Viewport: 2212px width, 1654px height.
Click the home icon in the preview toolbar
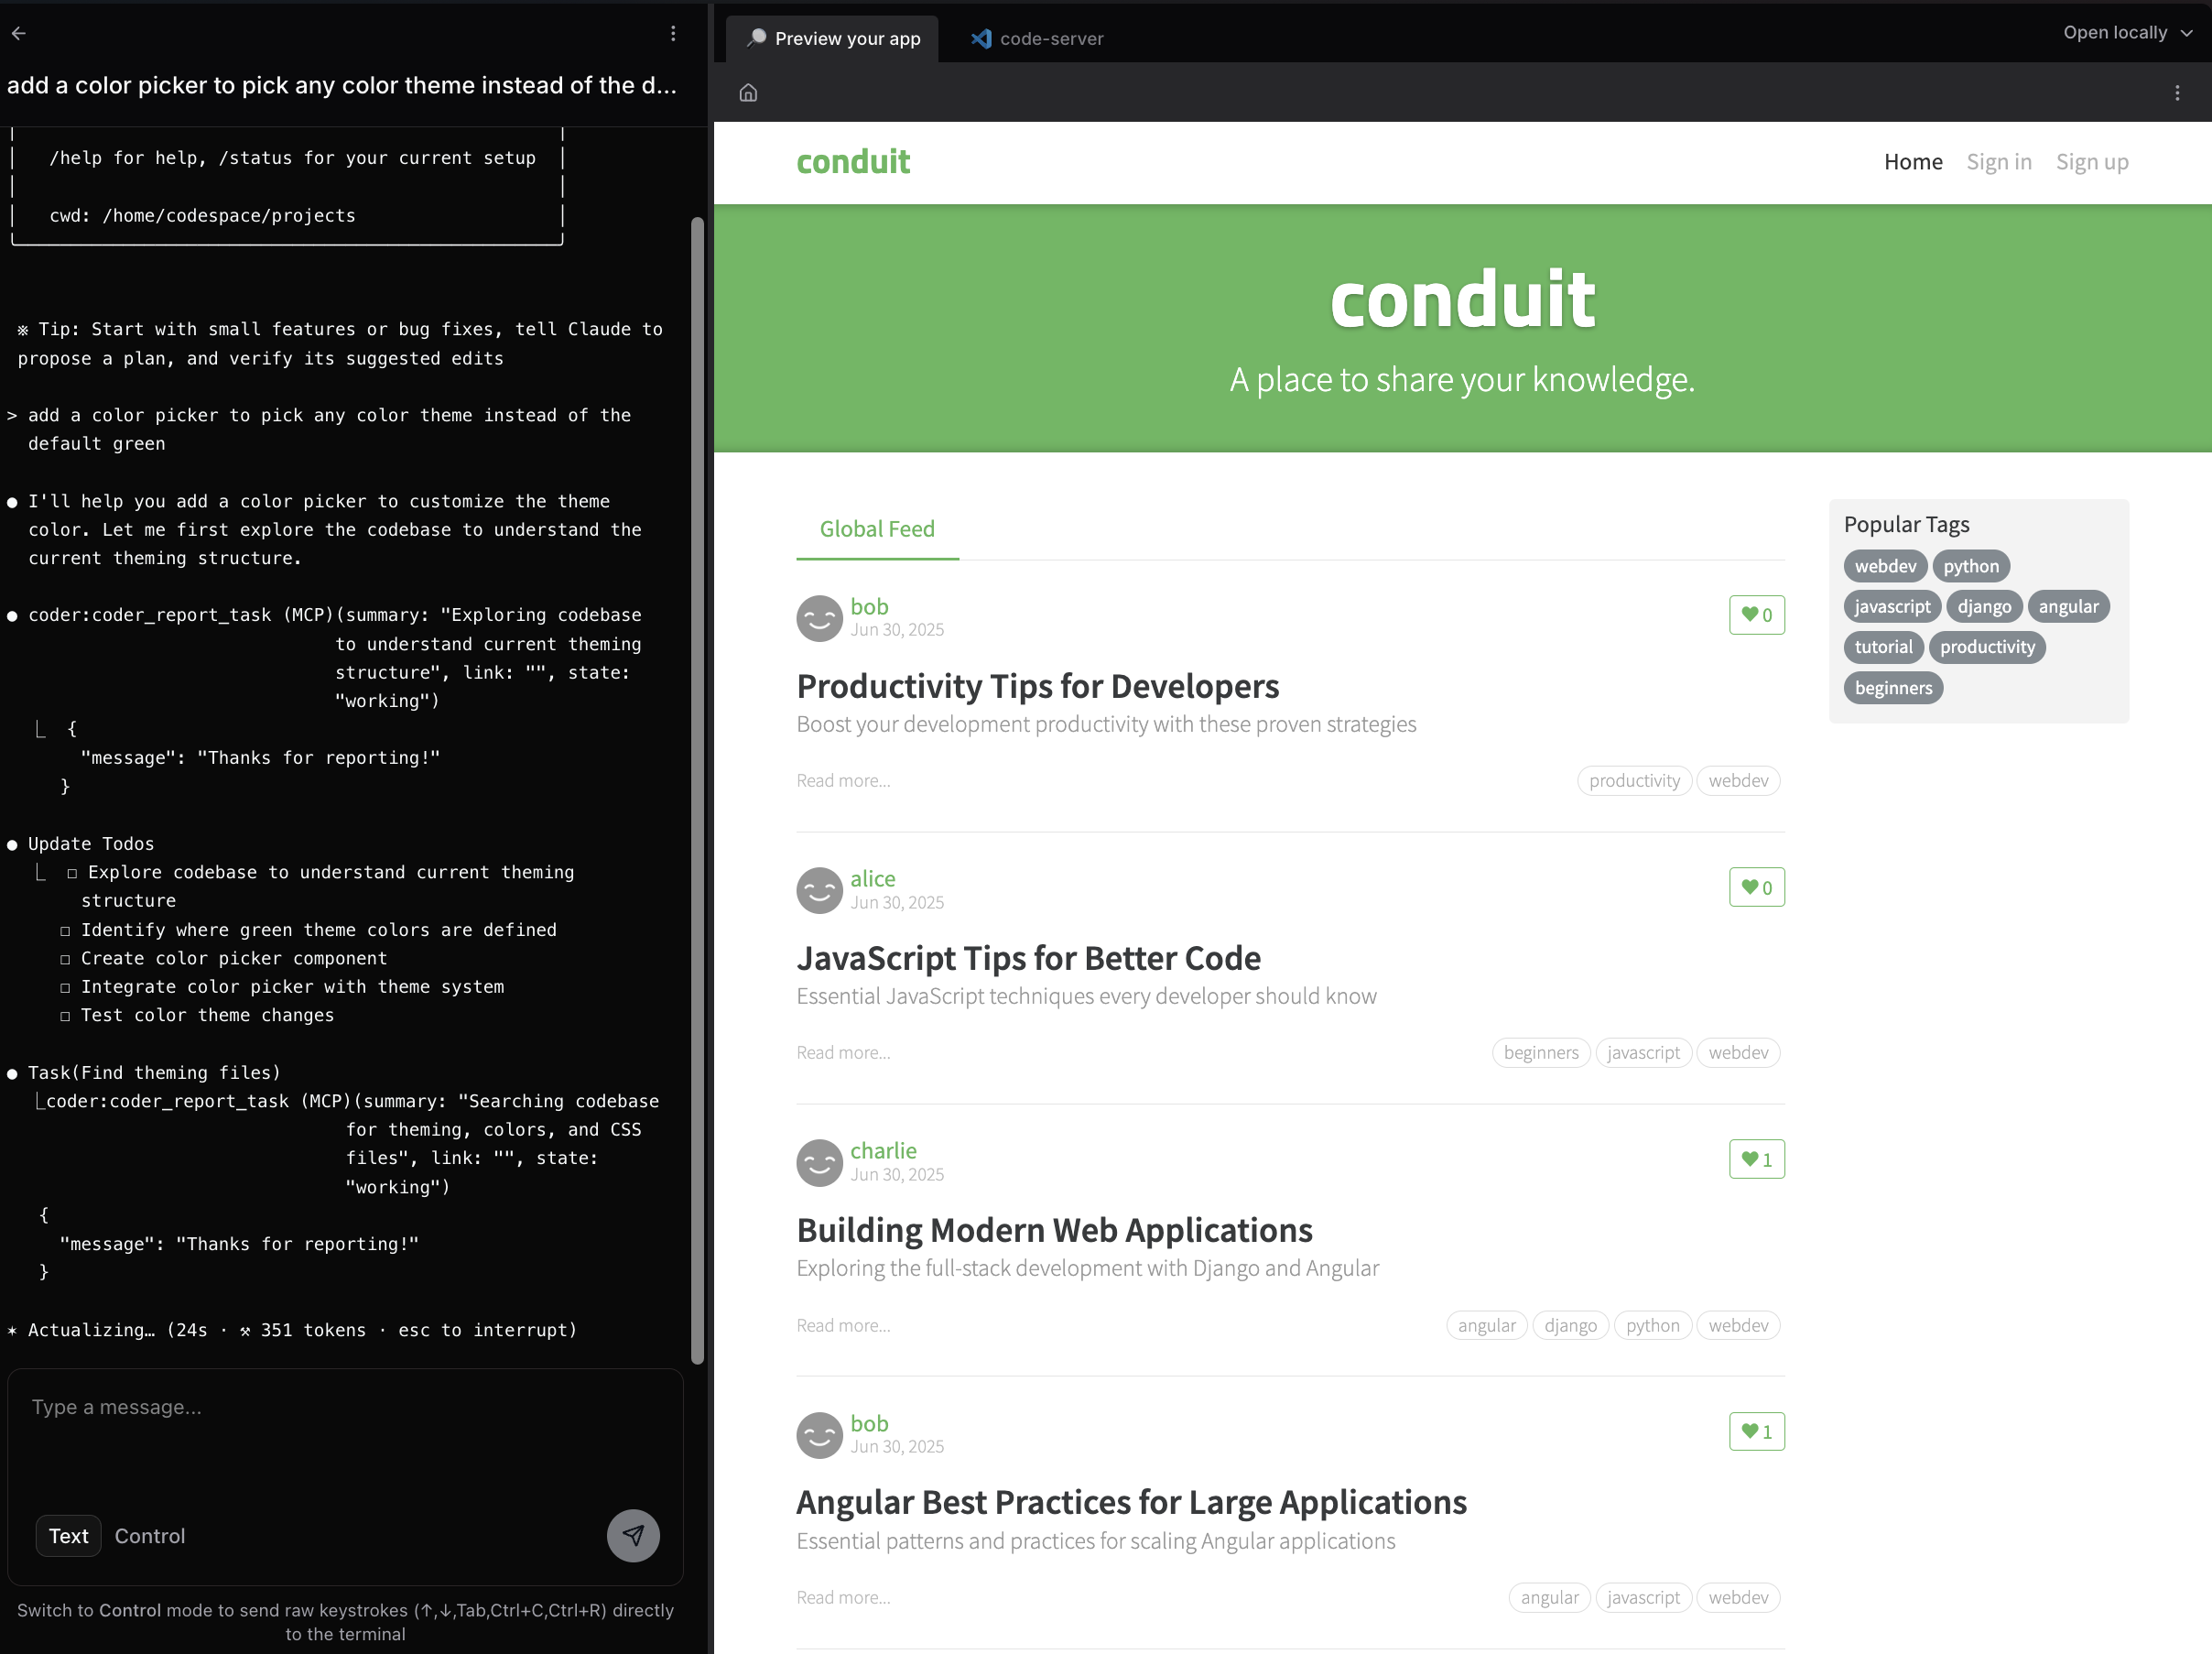[748, 92]
